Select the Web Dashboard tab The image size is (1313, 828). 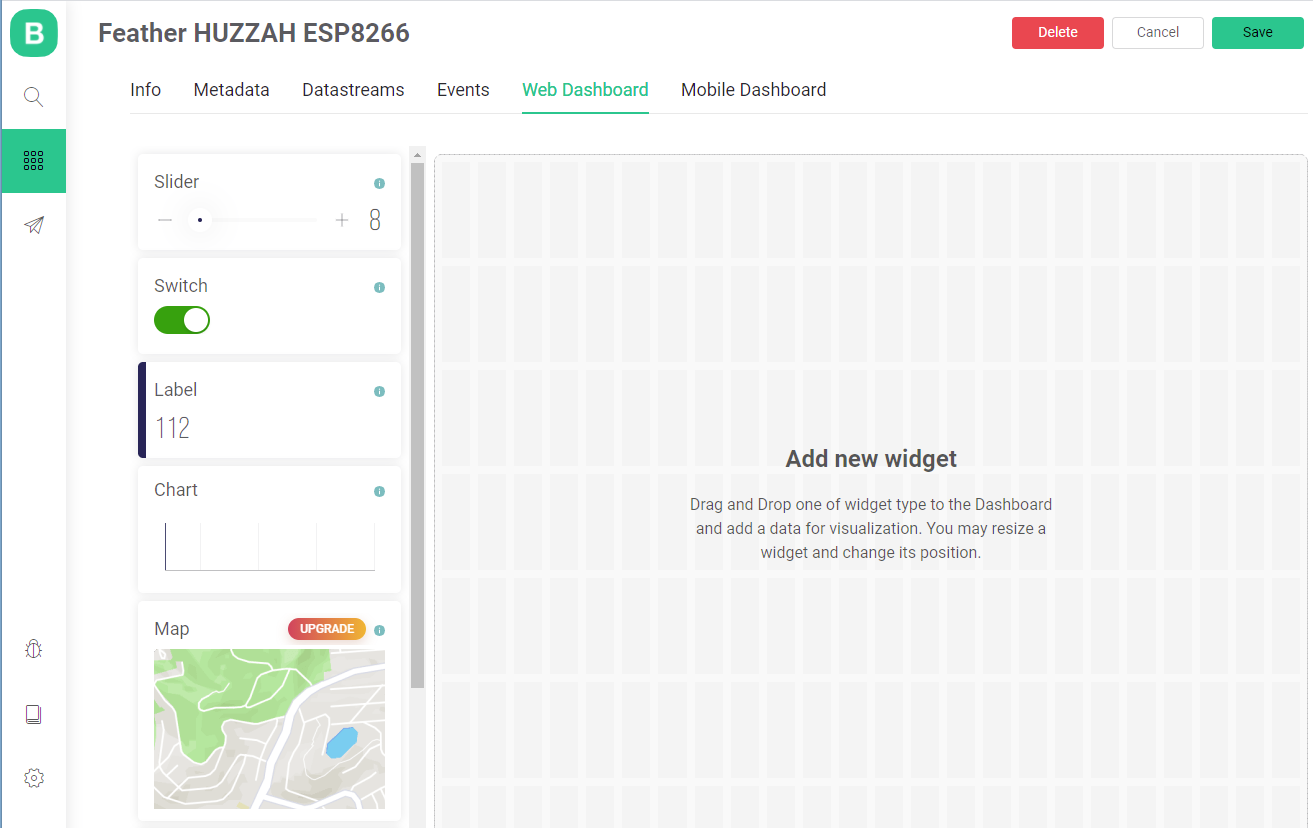[x=585, y=90]
